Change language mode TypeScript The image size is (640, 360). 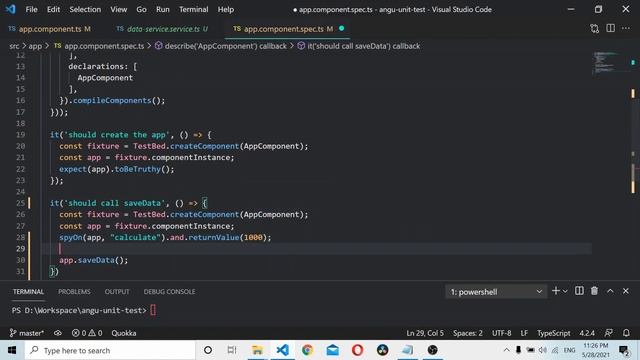point(553,333)
